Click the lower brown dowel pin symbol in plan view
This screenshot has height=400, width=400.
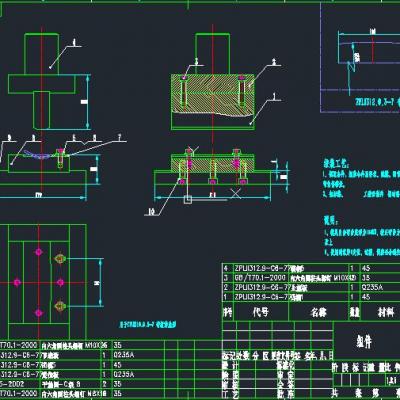pyautogui.click(x=60, y=305)
